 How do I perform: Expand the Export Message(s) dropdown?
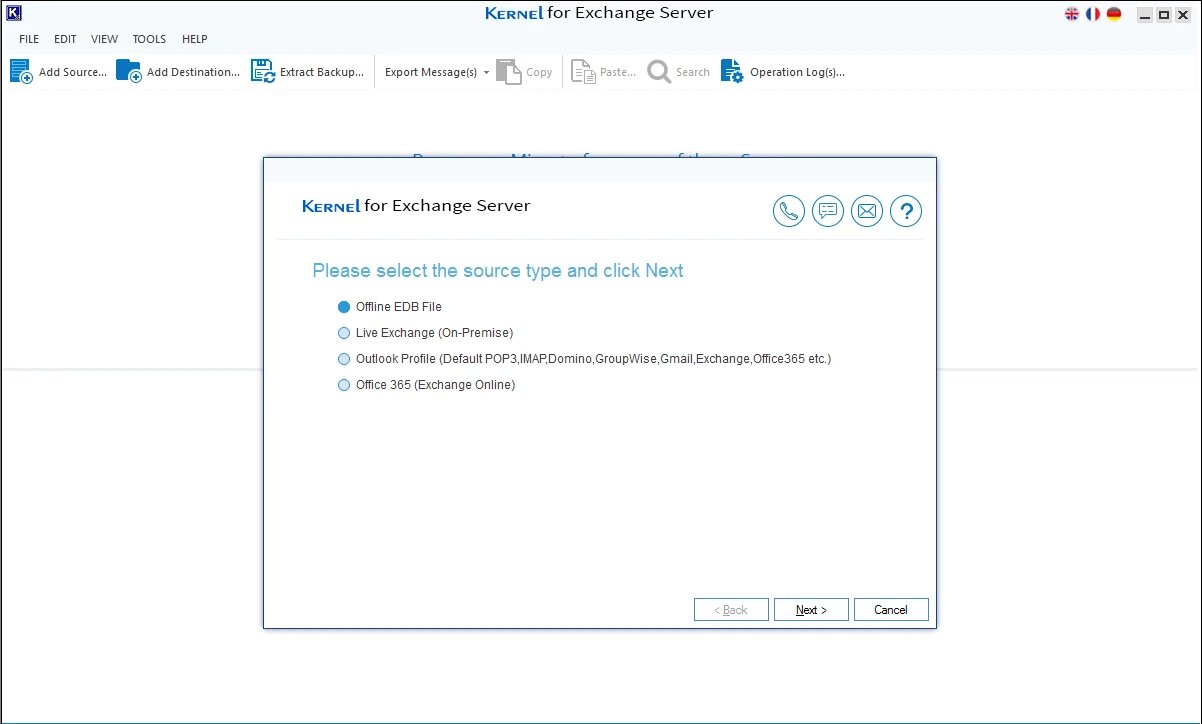tap(486, 72)
